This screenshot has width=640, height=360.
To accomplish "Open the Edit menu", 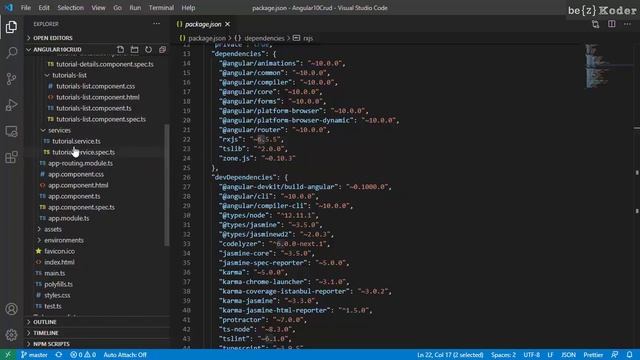I will (x=44, y=8).
